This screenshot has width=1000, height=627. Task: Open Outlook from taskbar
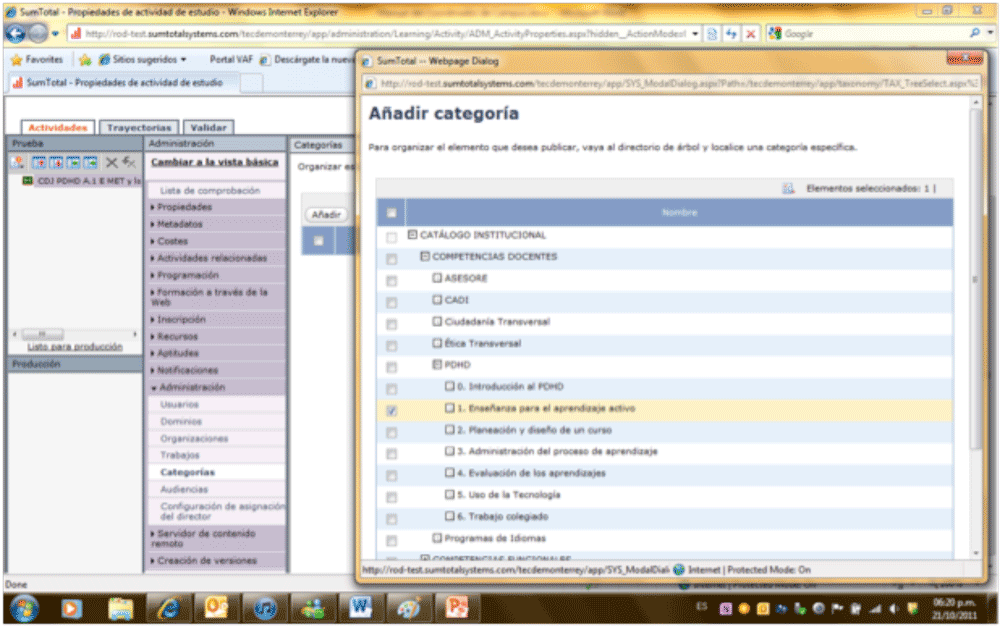click(x=216, y=609)
